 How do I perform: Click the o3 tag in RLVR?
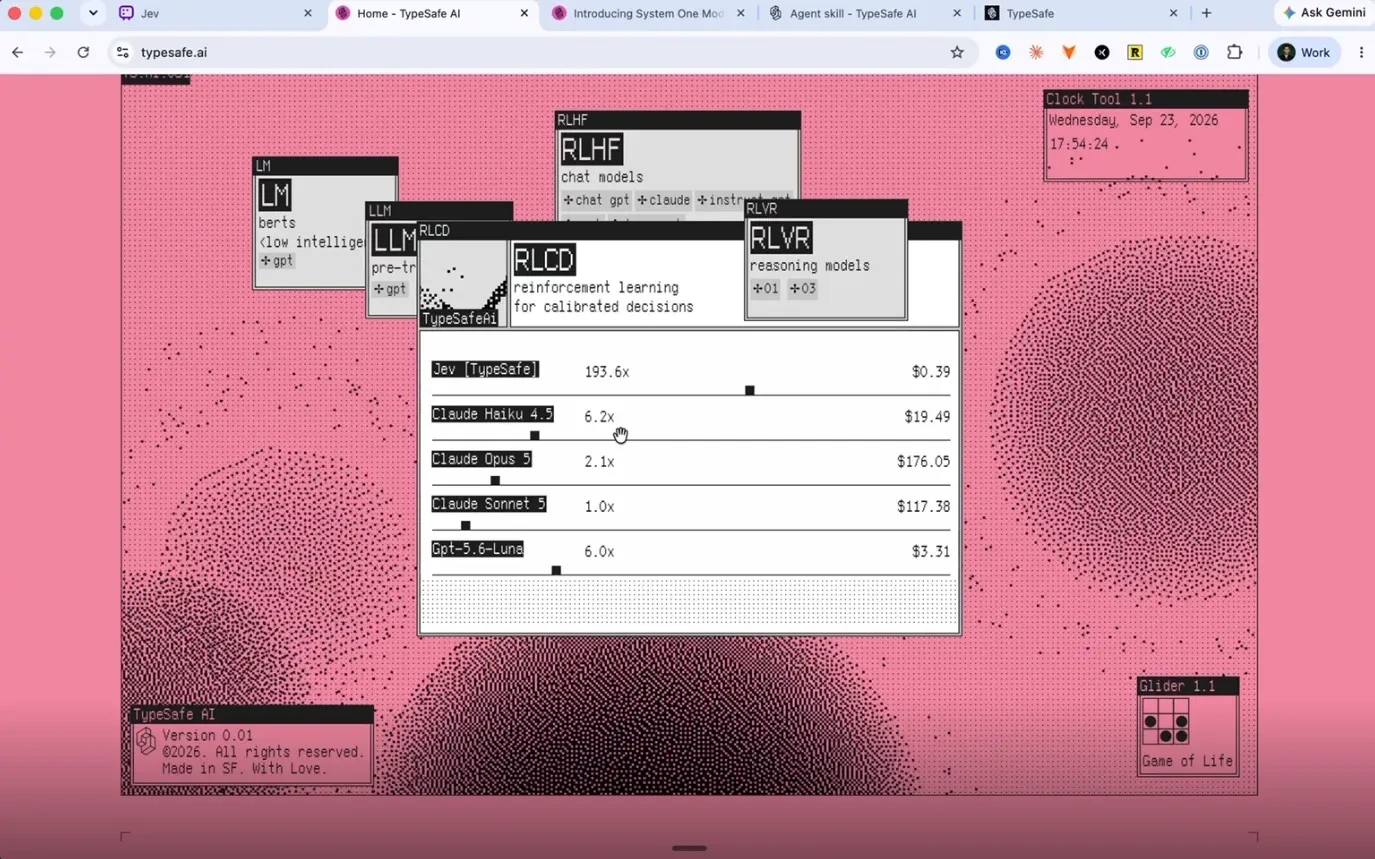[803, 289]
